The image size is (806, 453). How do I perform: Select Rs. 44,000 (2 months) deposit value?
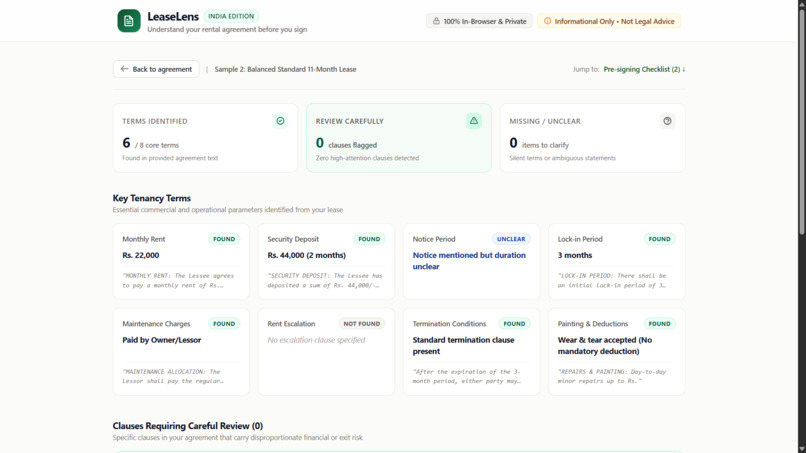[306, 255]
